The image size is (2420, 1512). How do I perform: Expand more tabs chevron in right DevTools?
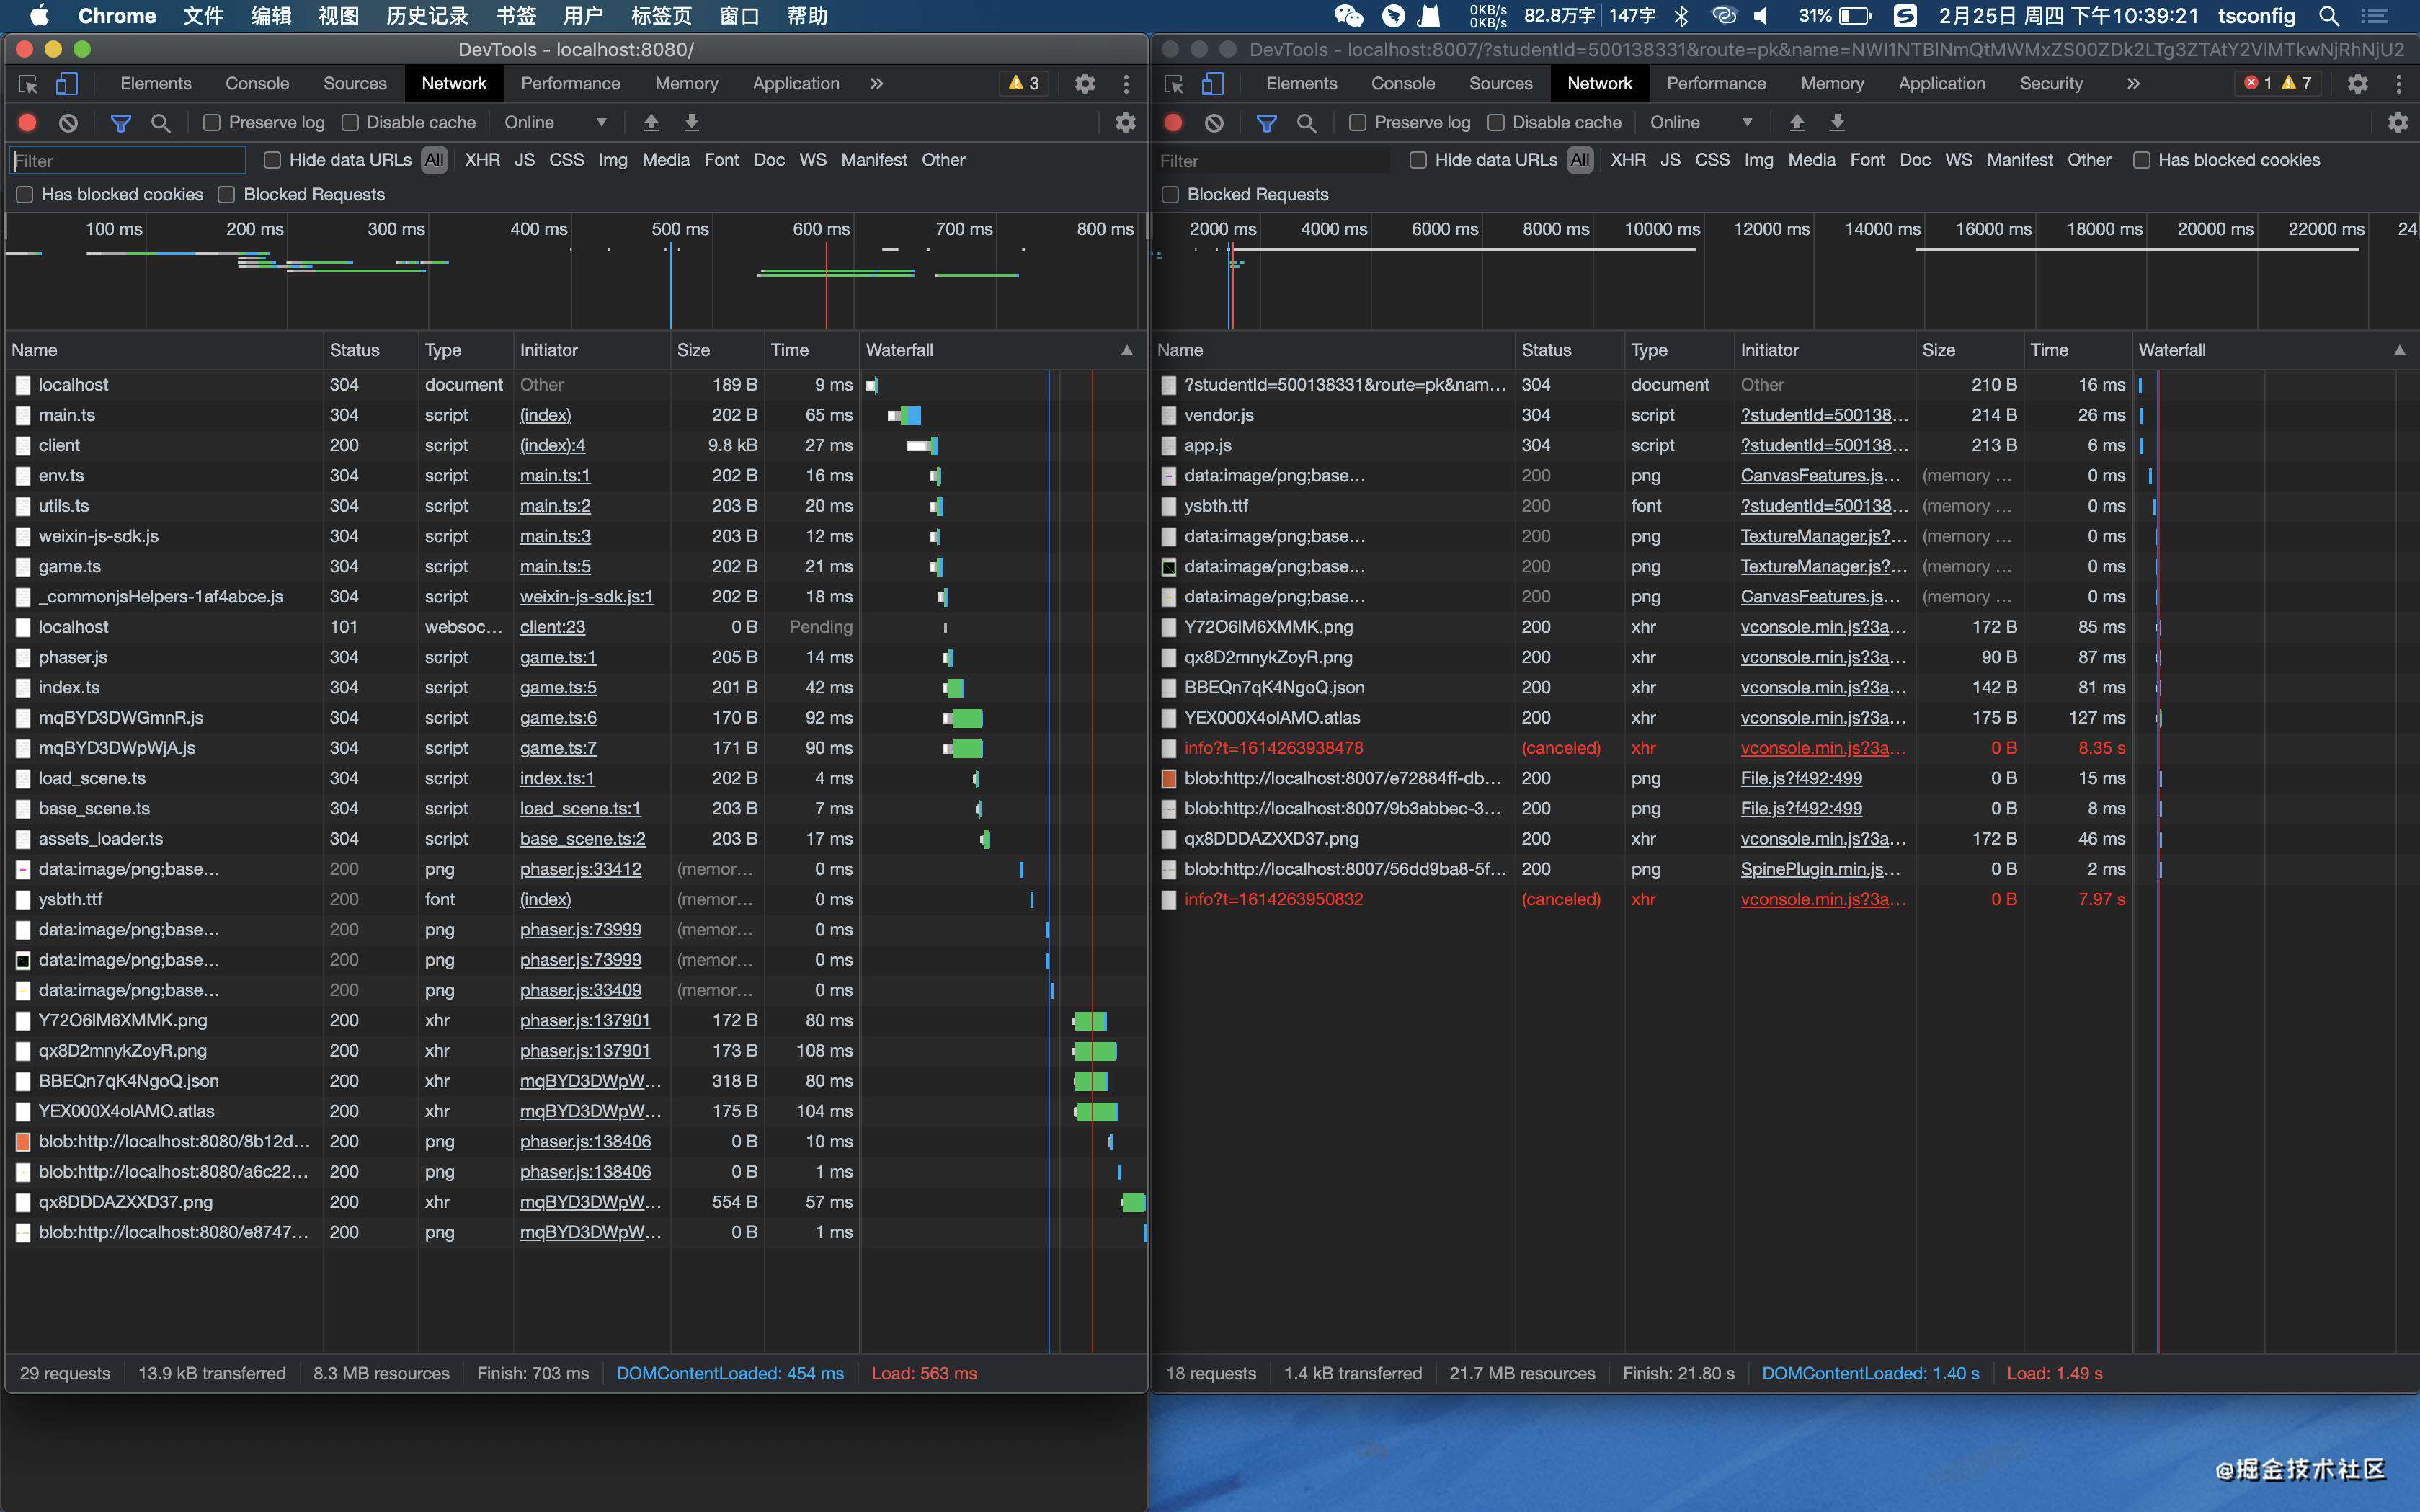click(x=2133, y=84)
